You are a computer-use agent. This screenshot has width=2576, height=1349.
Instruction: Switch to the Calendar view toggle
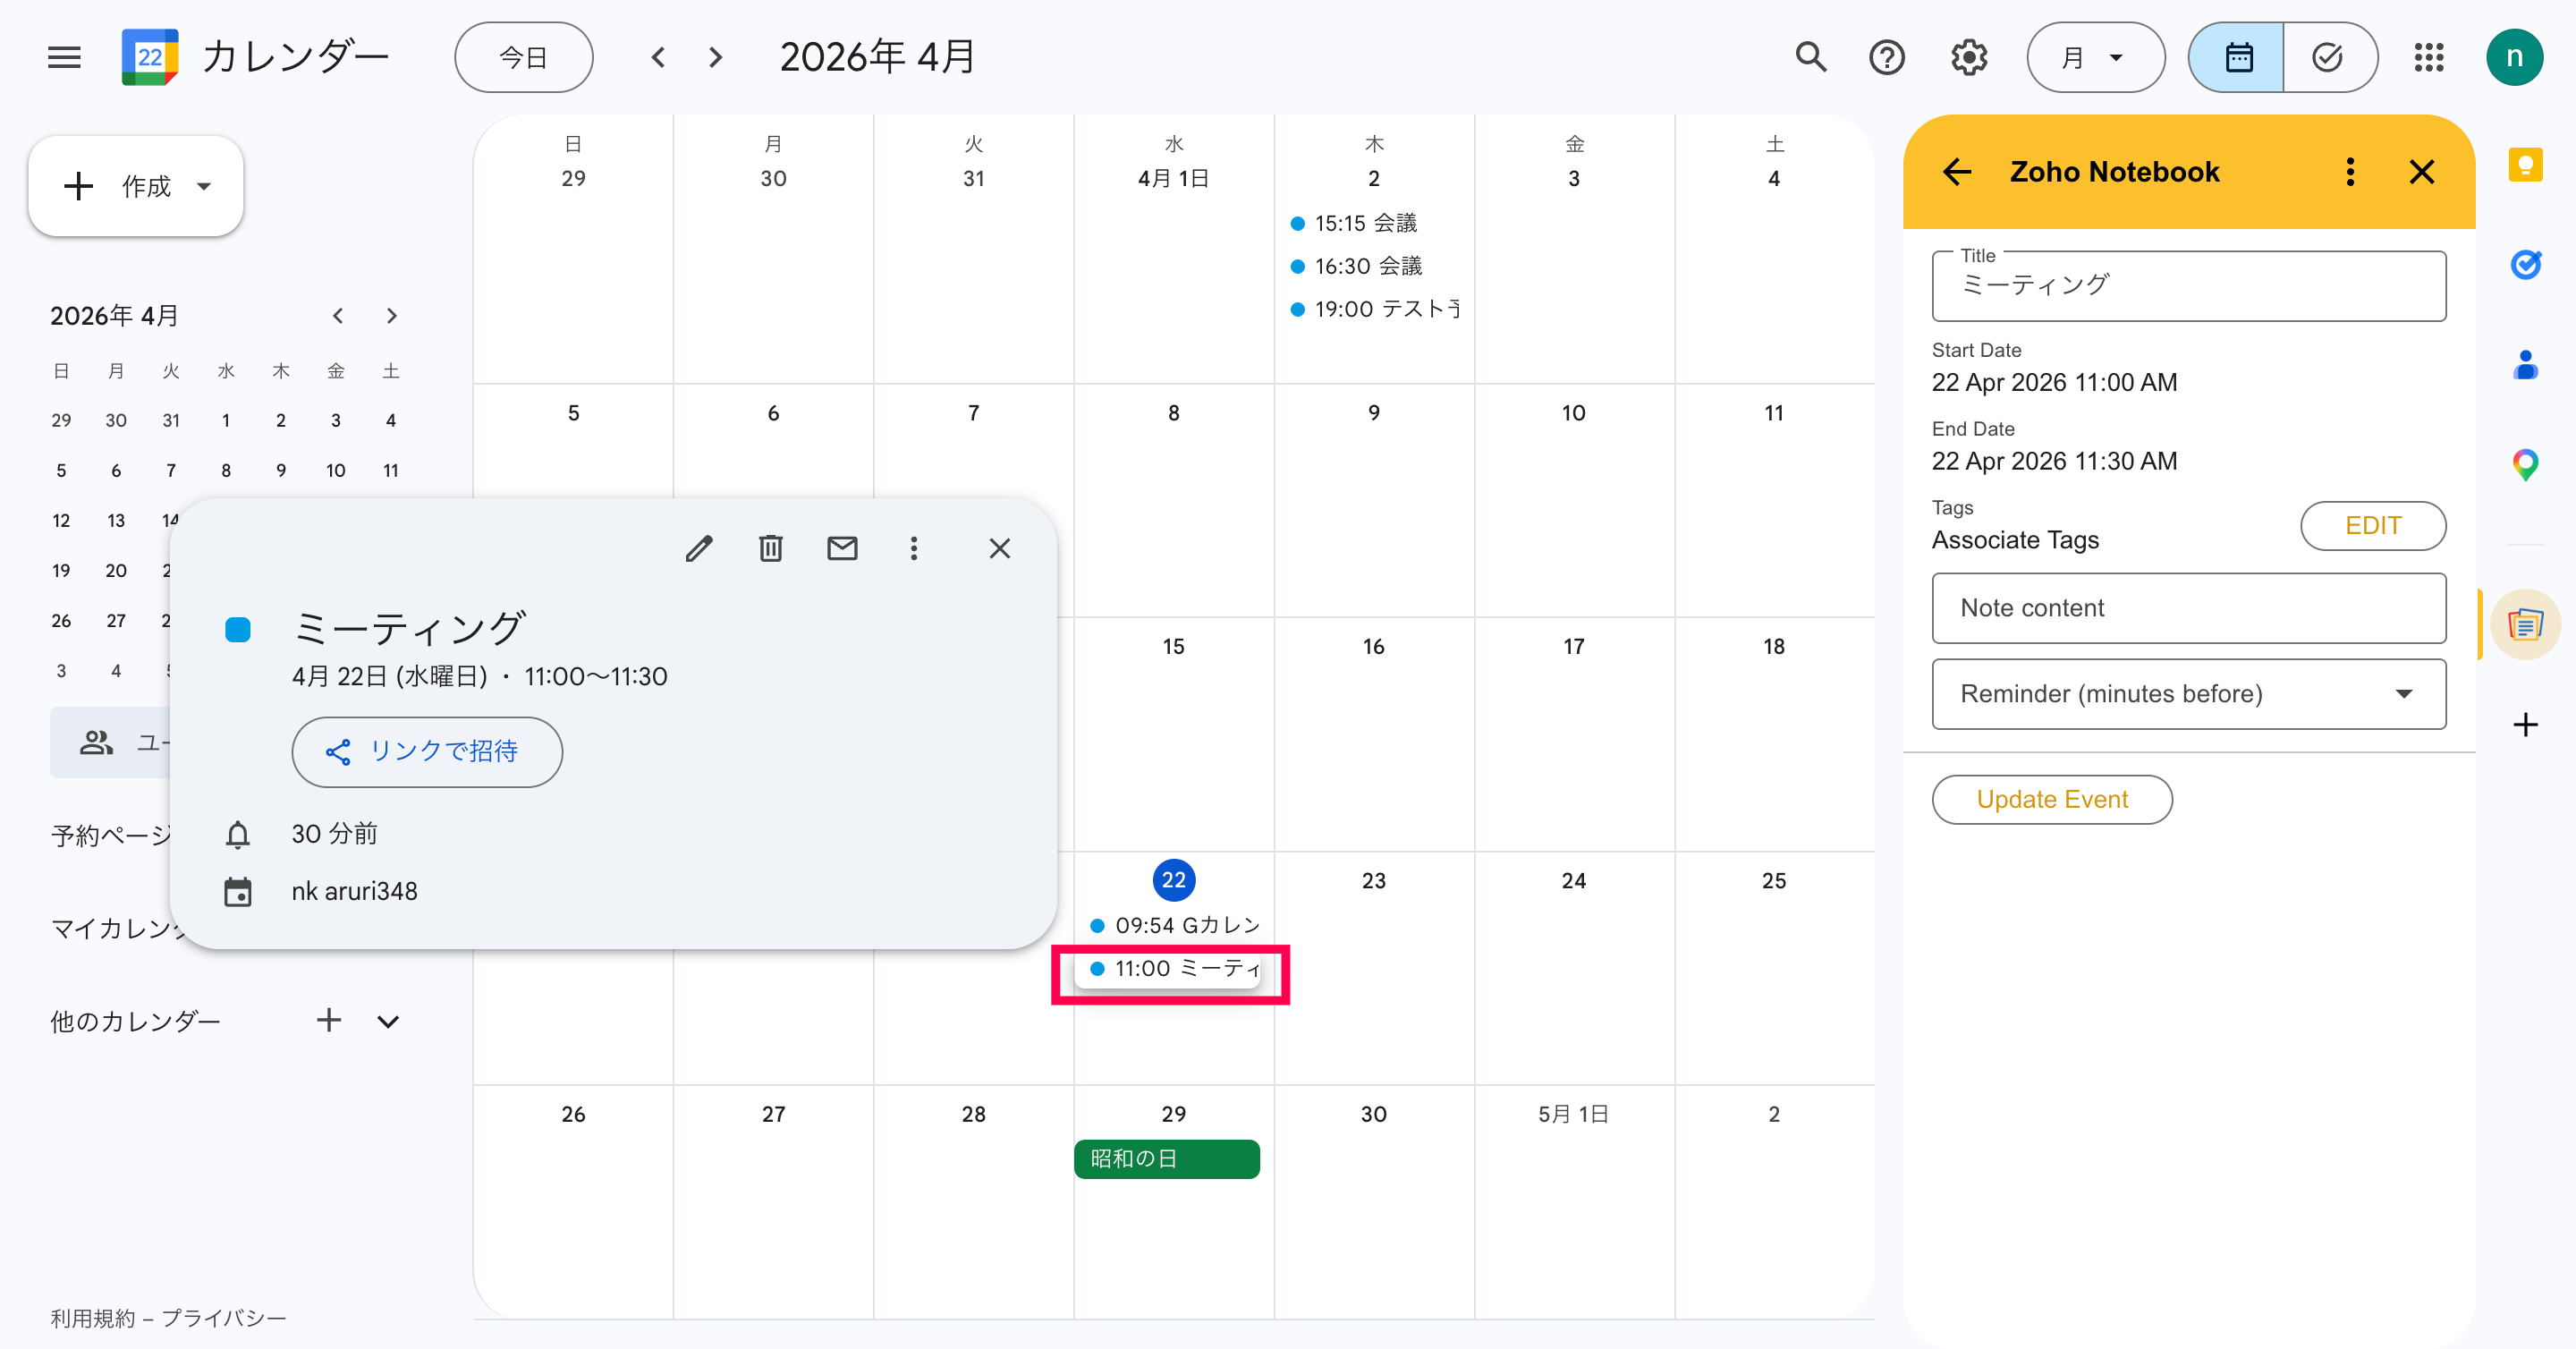2238,58
